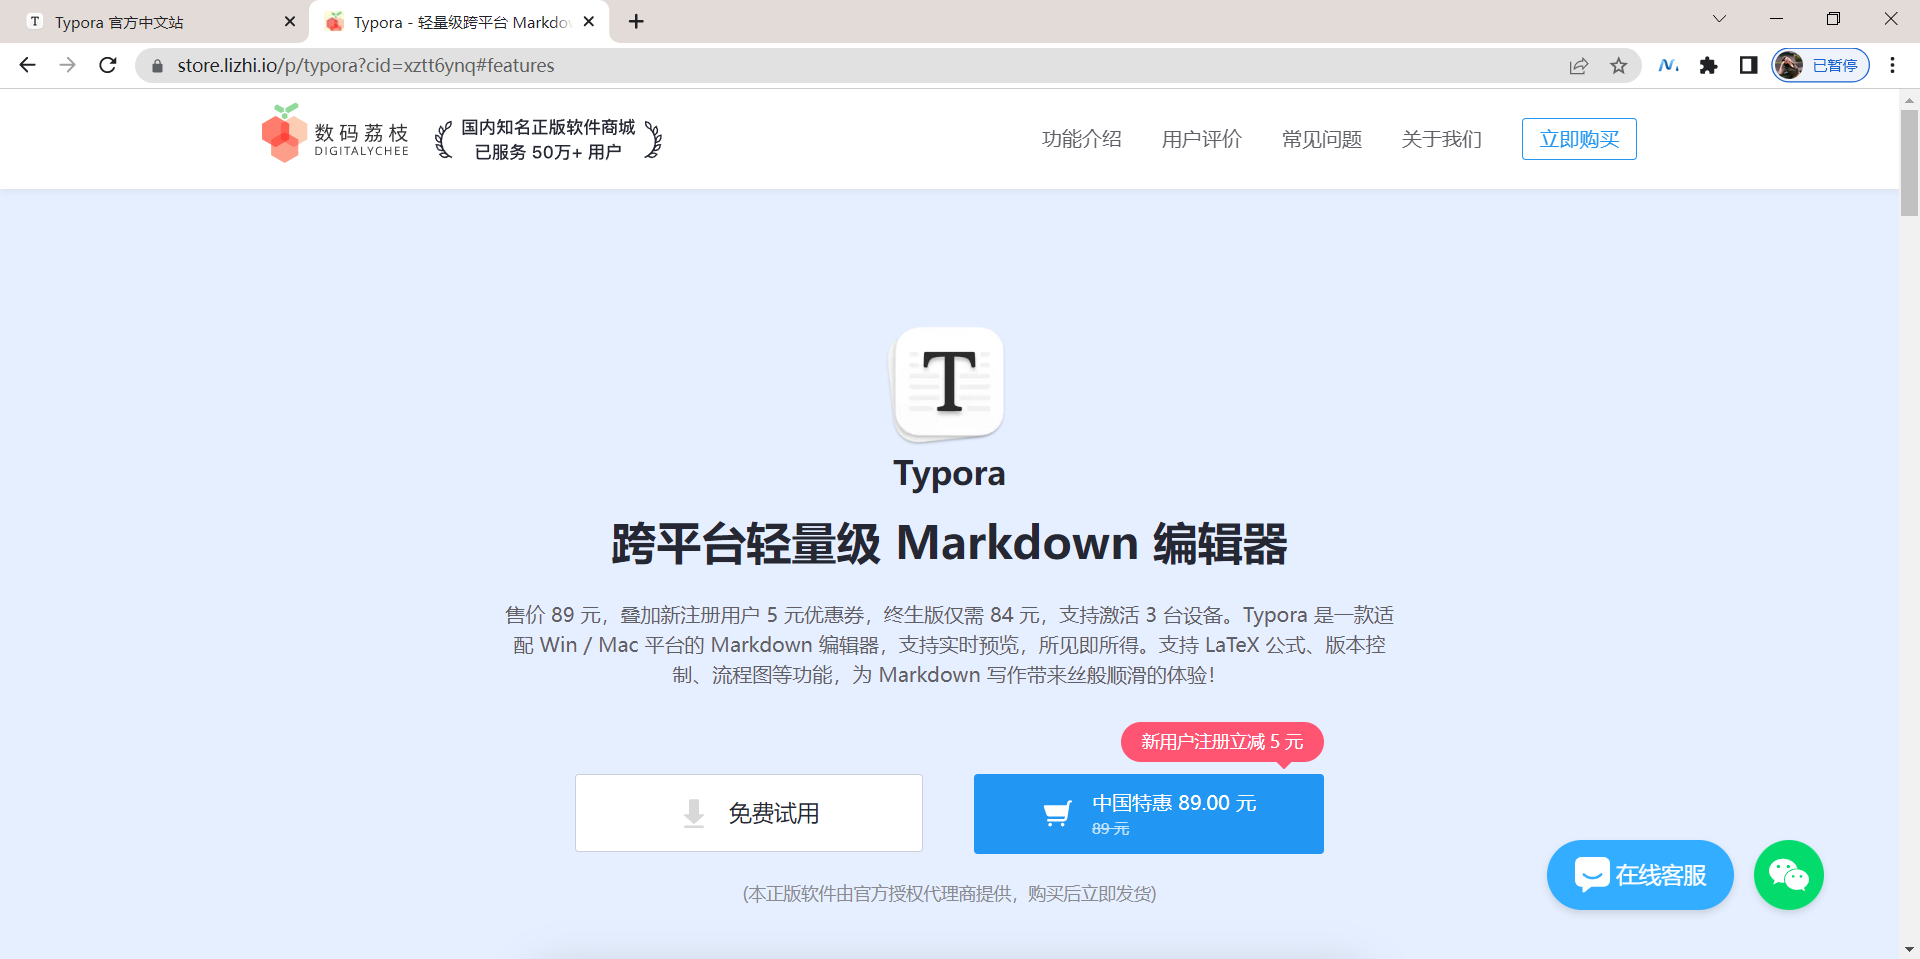1920x959 pixels.
Task: Open the Extensions puzzle menu
Action: point(1708,65)
